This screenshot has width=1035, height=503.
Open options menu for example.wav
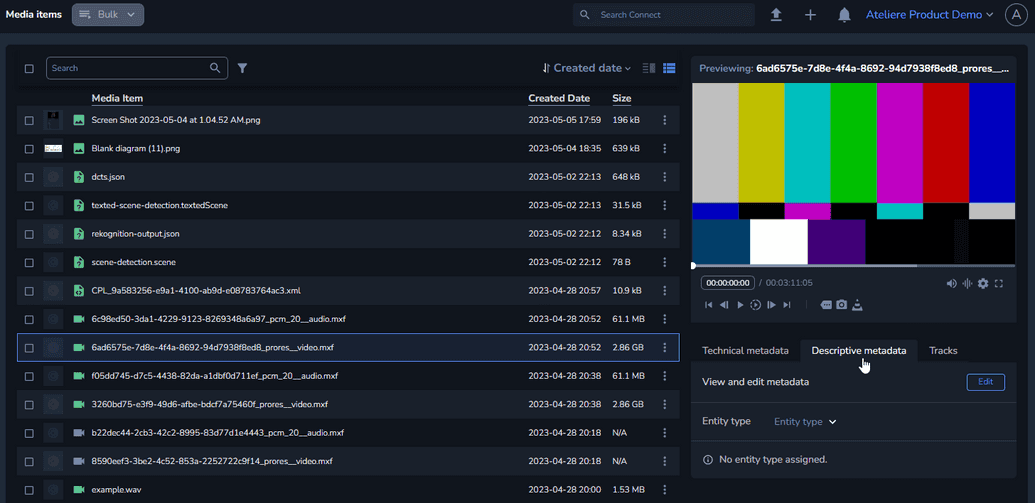click(x=665, y=490)
